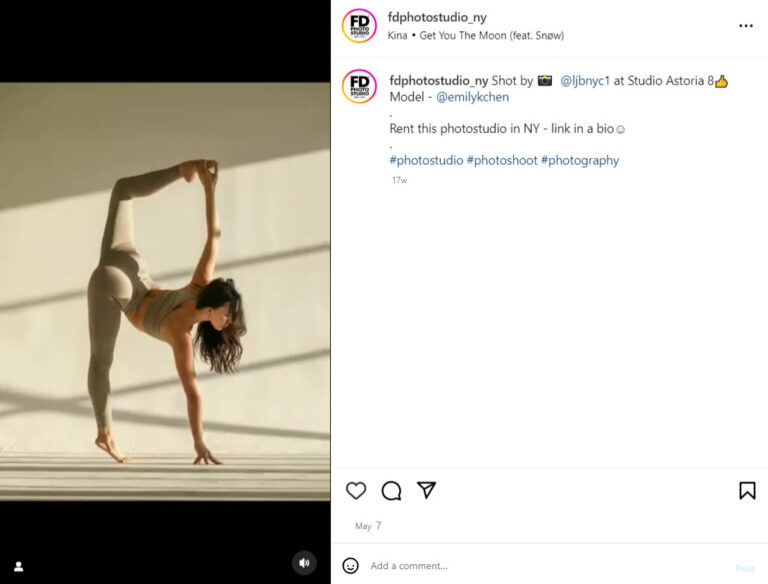Like the post with the heart icon
The width and height of the screenshot is (768, 584).
tap(356, 490)
